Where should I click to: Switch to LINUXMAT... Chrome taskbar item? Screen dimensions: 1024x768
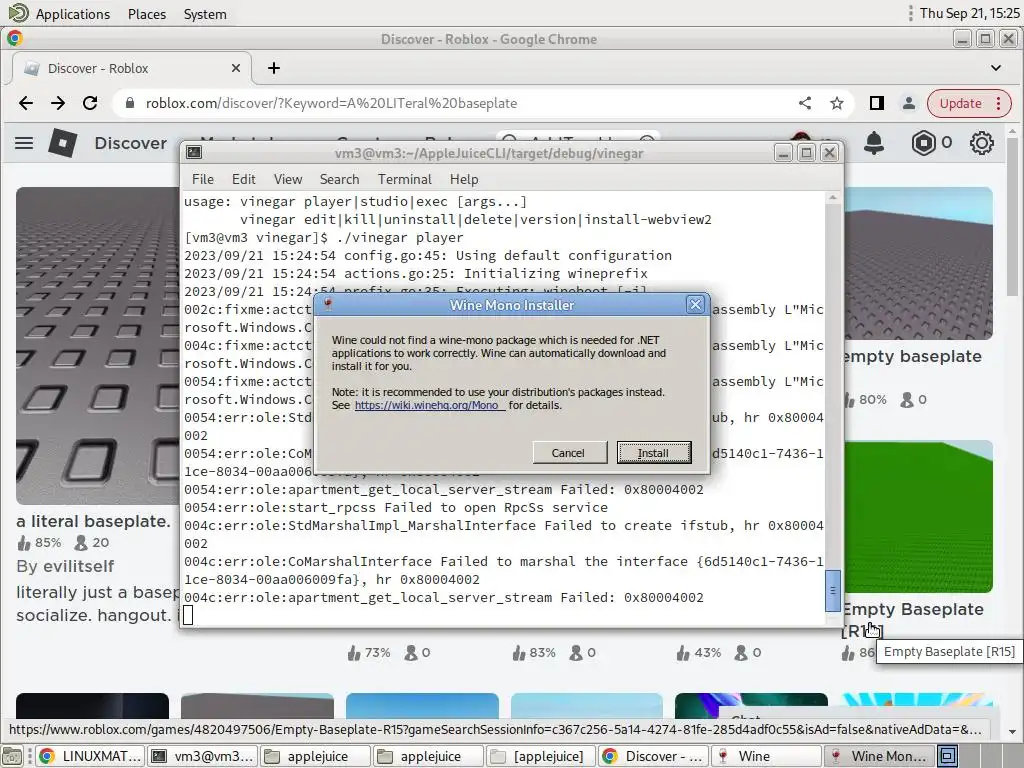(x=90, y=756)
